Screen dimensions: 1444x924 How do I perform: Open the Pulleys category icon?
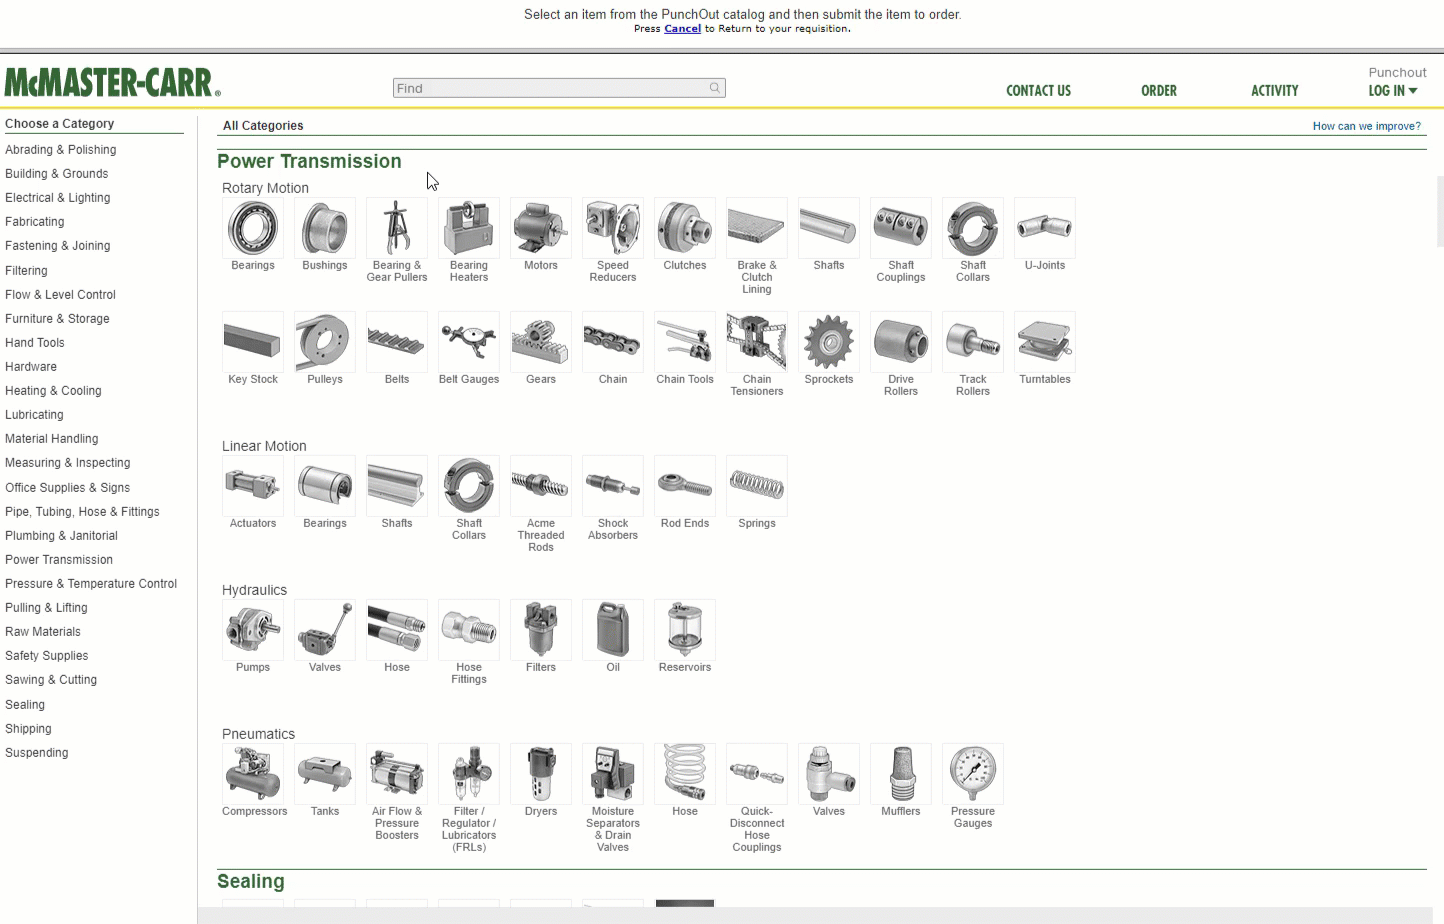[x=324, y=342]
